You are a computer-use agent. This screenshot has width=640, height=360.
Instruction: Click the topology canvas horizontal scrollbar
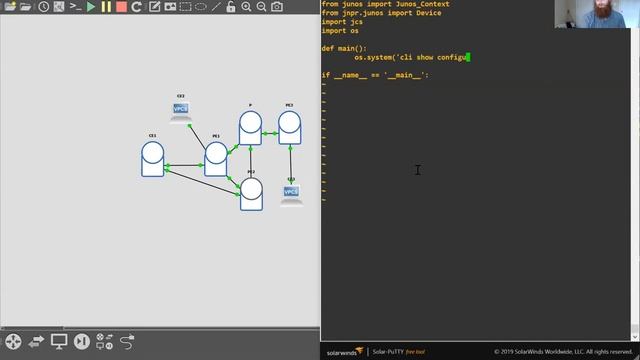[x=32, y=328]
